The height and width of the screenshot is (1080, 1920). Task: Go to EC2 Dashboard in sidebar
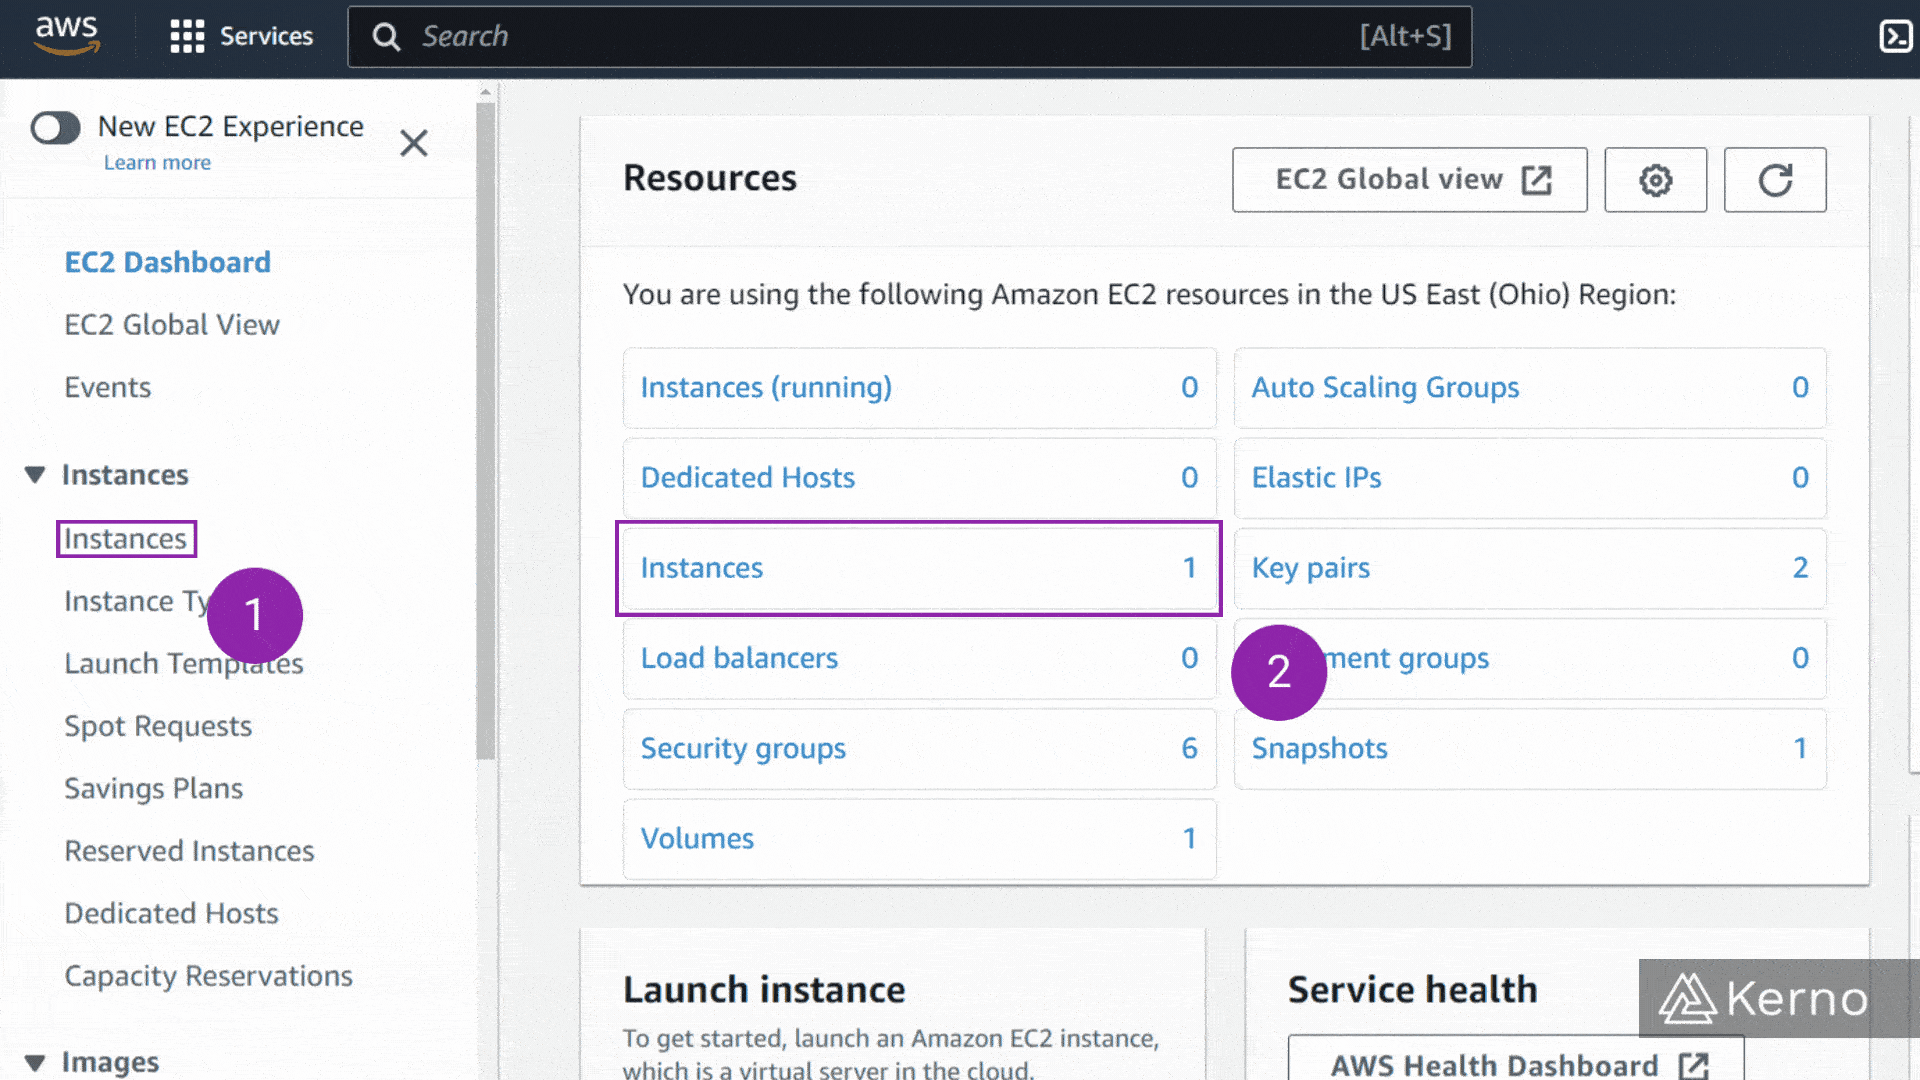point(168,262)
